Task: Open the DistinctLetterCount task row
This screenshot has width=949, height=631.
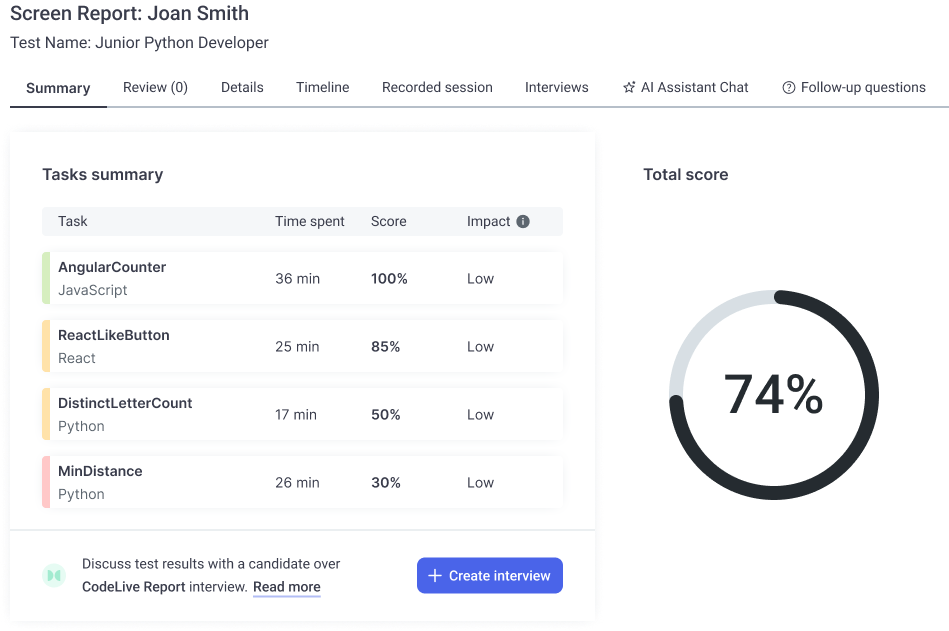Action: pyautogui.click(x=300, y=414)
